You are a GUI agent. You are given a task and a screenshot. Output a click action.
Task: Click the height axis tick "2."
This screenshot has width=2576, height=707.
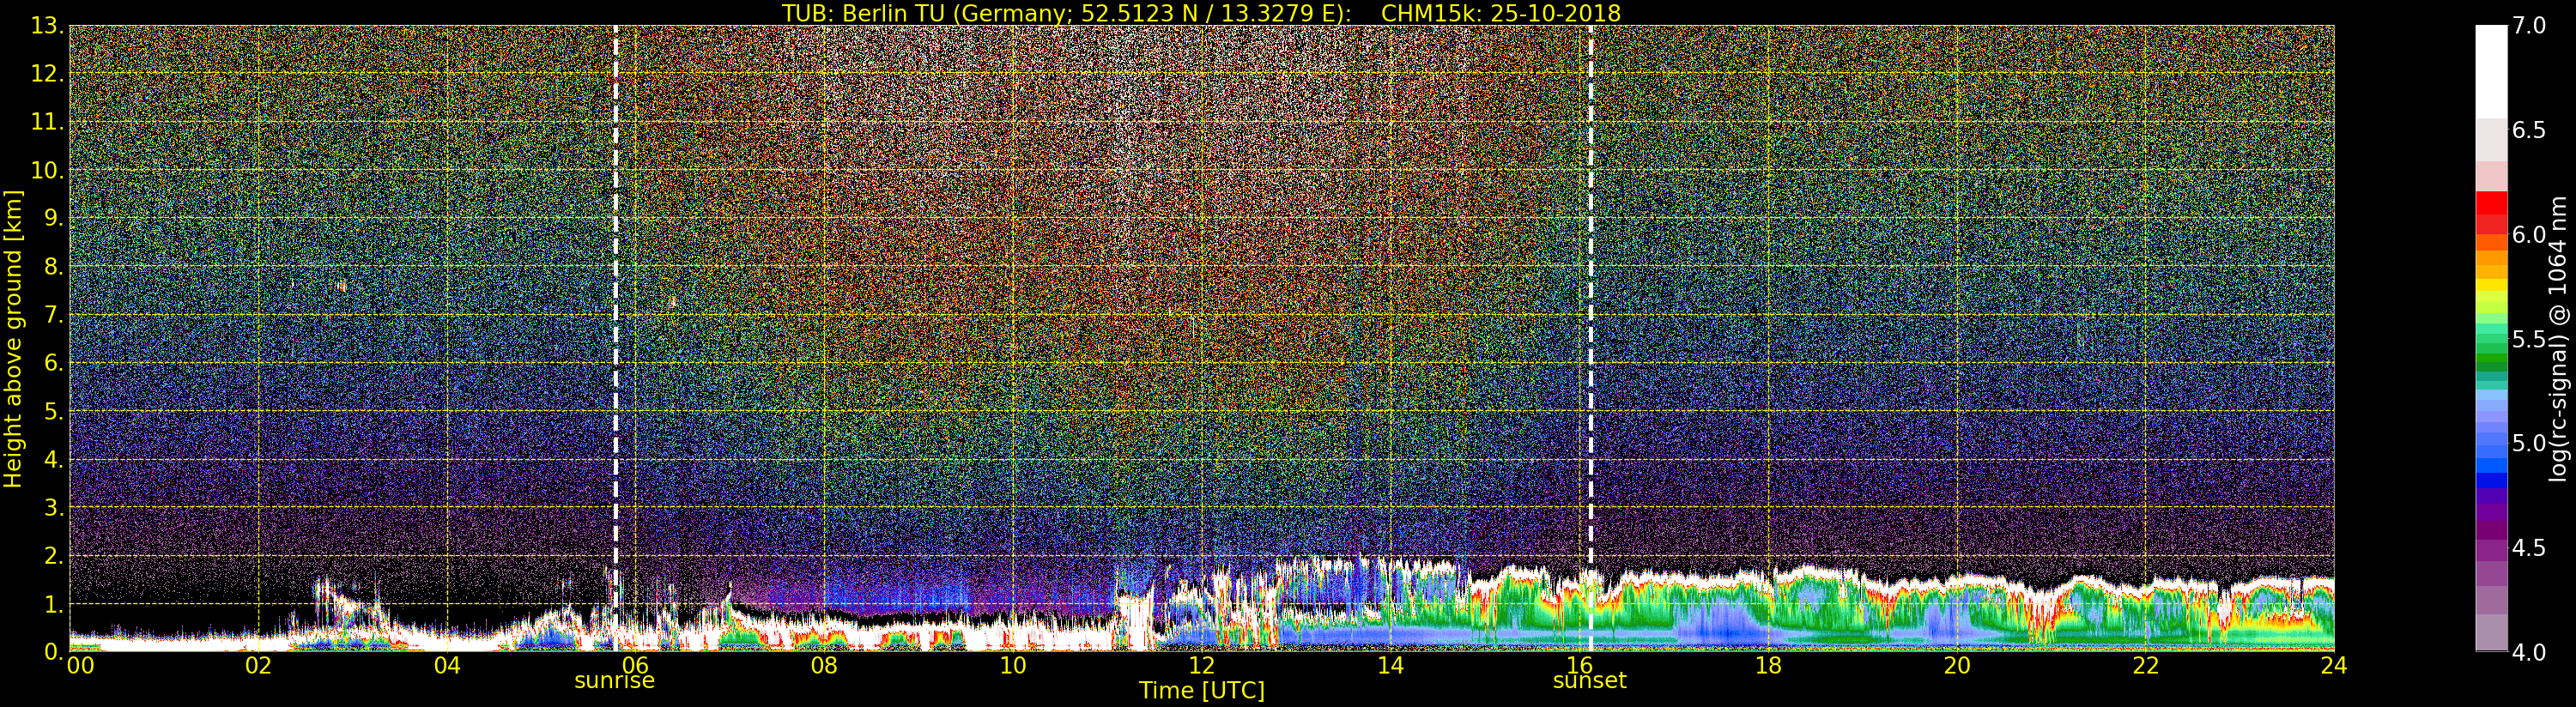tap(54, 555)
